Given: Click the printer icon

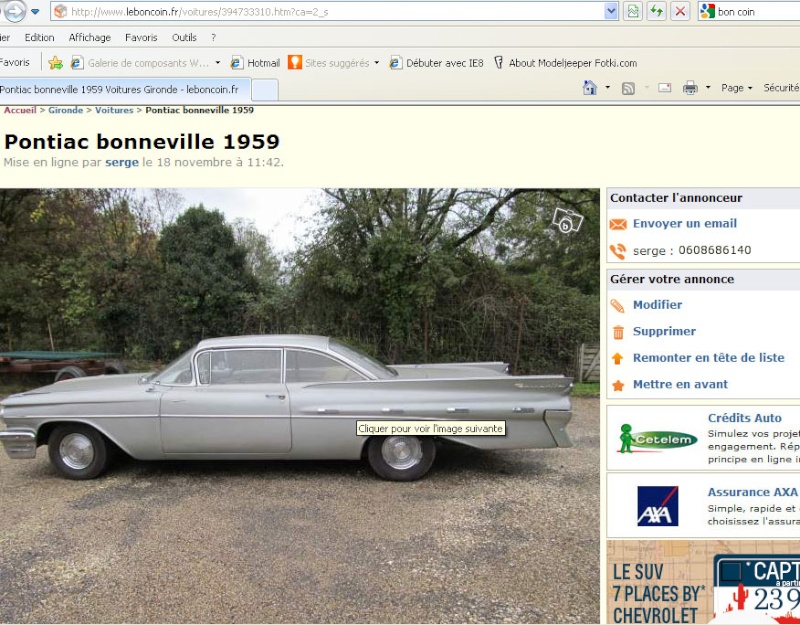Looking at the screenshot, I should point(690,88).
